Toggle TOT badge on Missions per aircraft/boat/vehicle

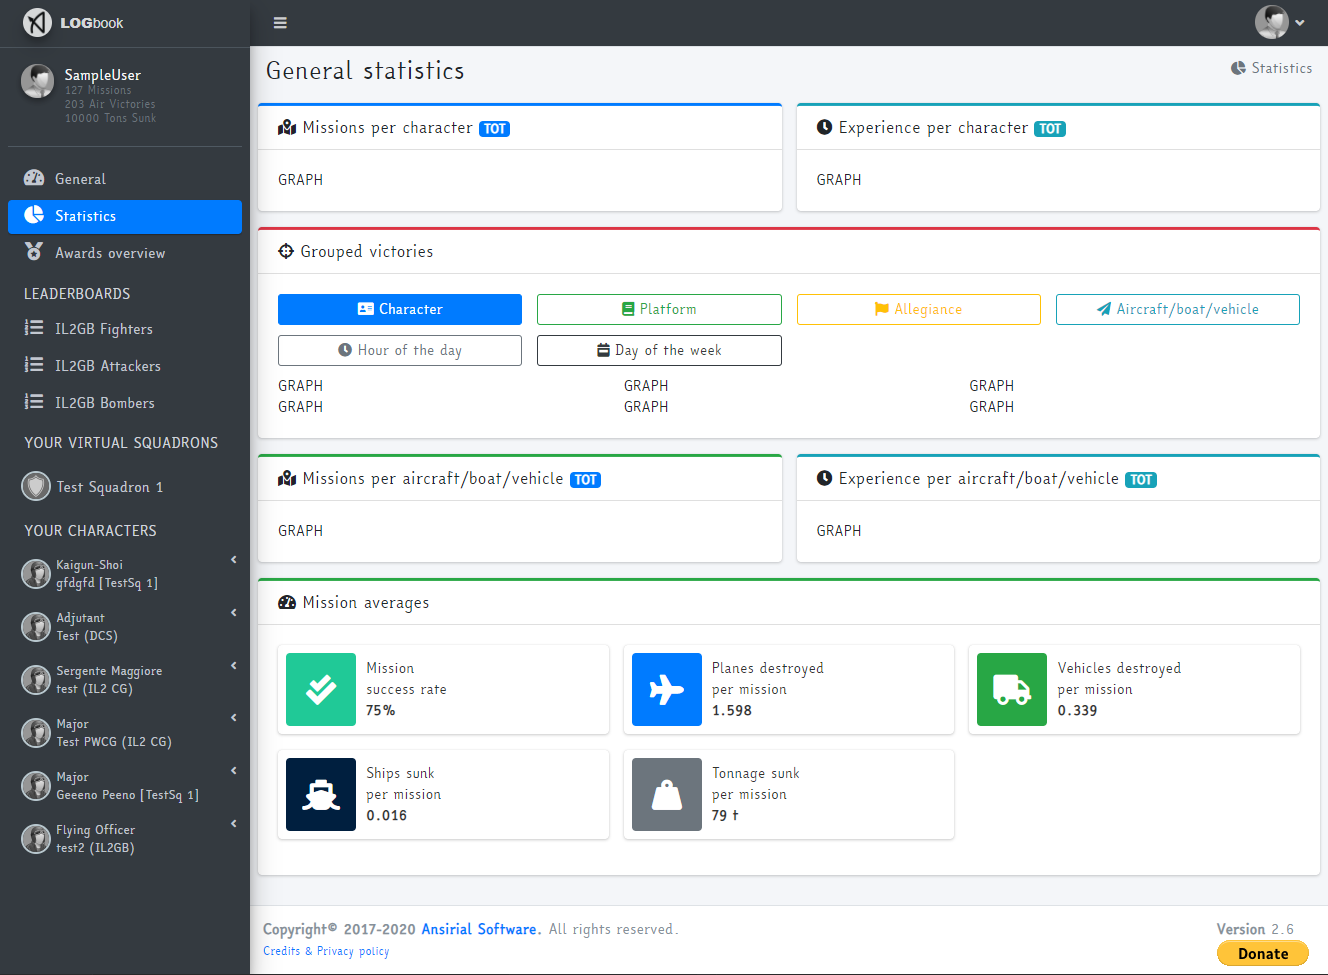coord(585,480)
